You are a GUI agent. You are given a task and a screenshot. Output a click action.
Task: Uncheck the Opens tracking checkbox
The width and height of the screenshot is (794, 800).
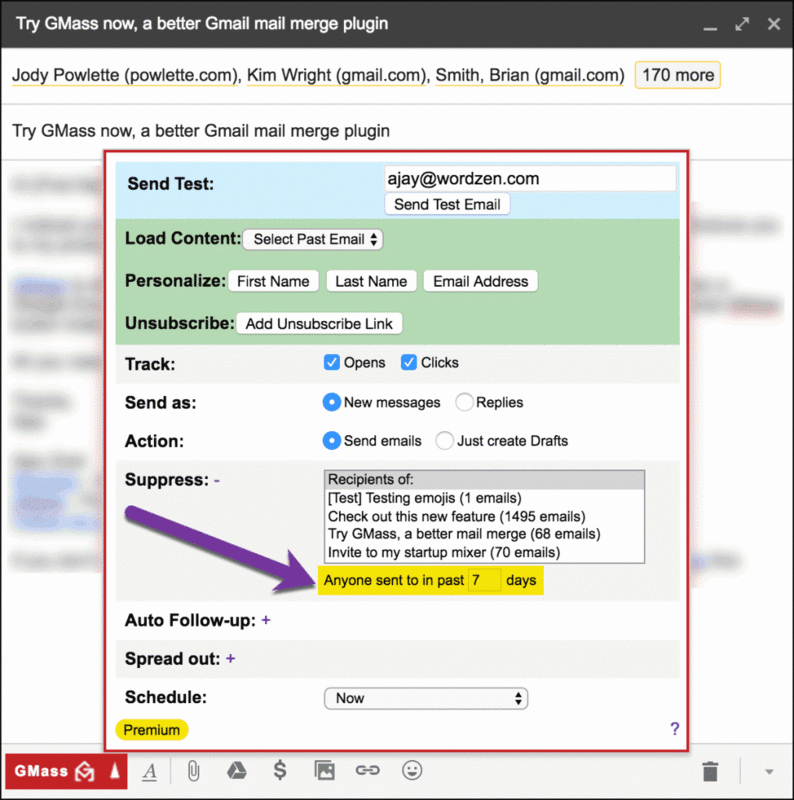point(332,363)
